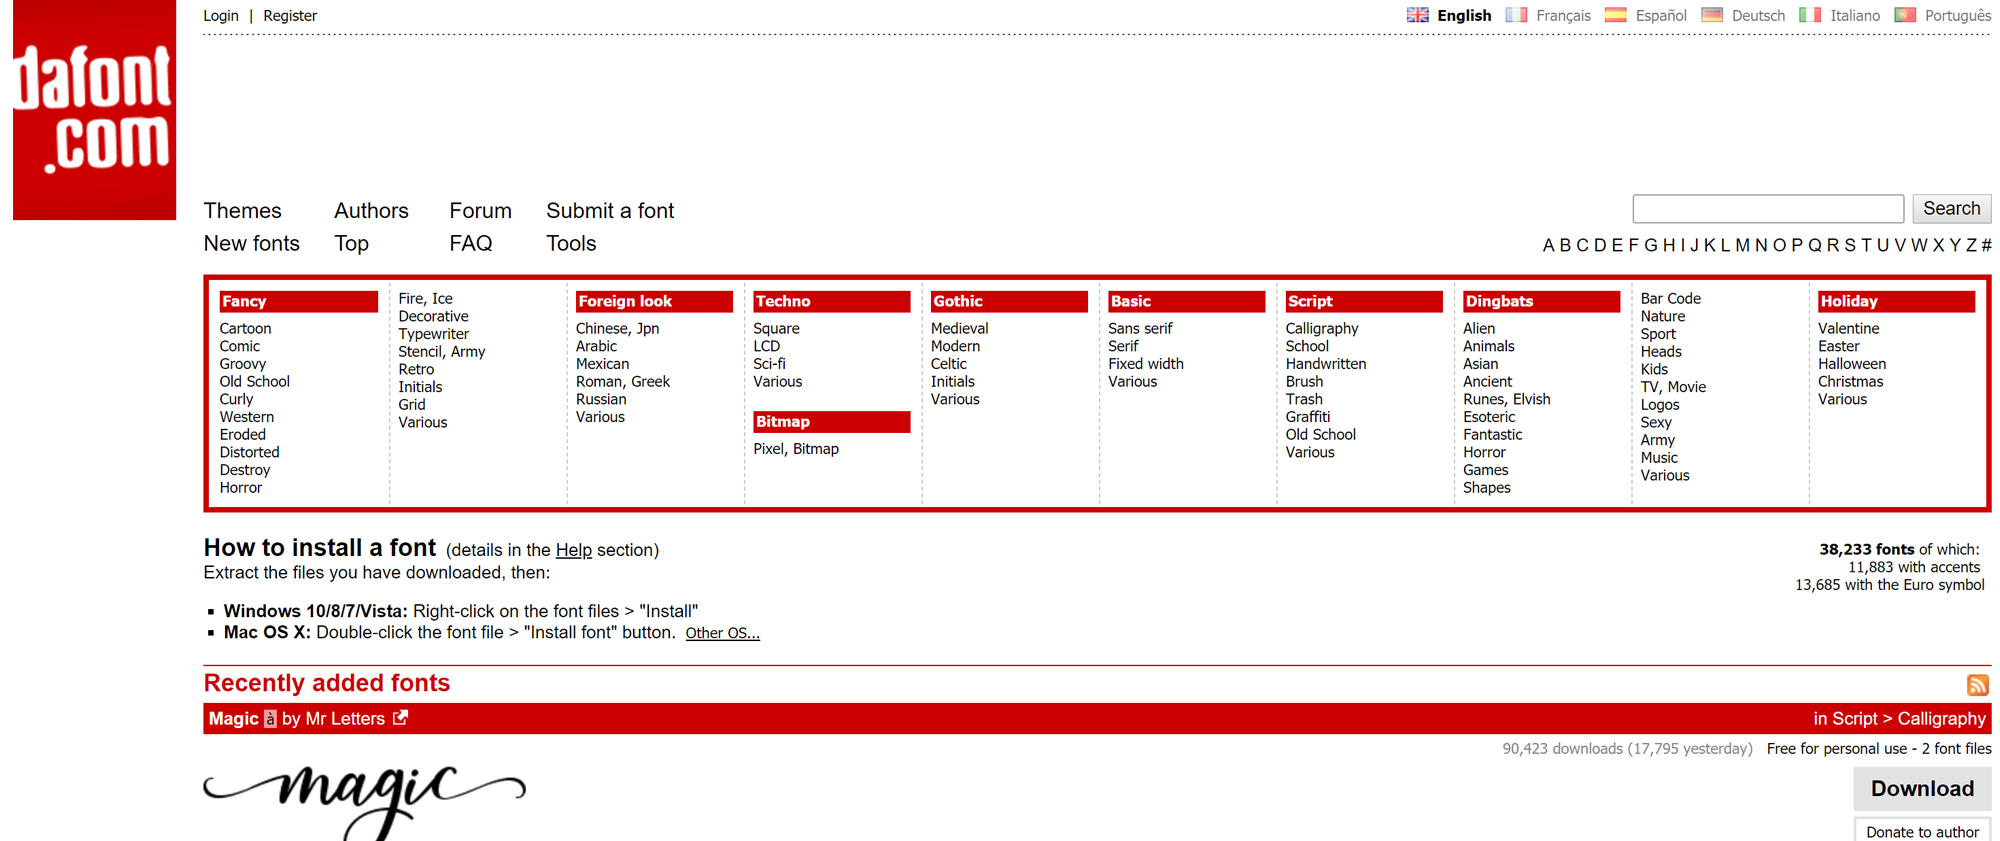Click the Search button
Image resolution: width=2000 pixels, height=841 pixels.
click(x=1951, y=208)
